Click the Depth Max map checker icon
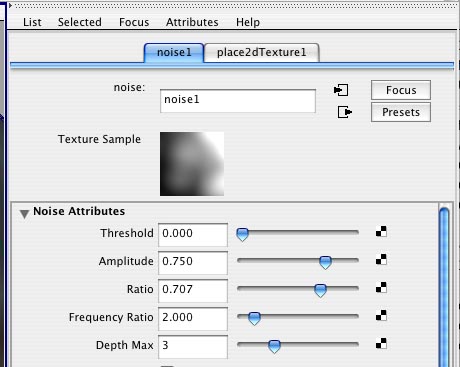460x367 pixels. tap(381, 343)
